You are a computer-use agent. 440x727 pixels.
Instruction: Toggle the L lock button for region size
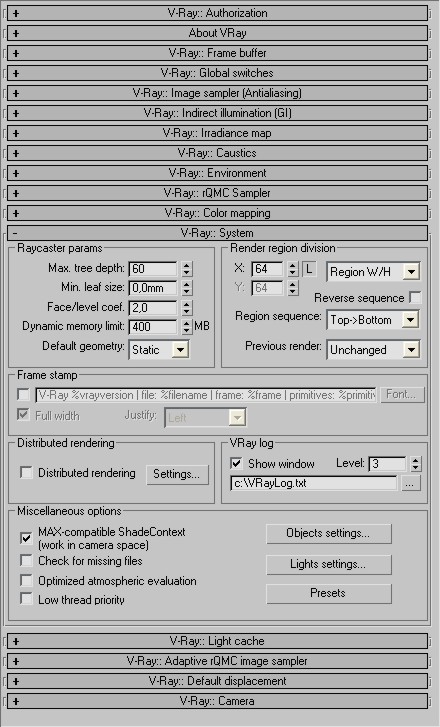(x=309, y=268)
